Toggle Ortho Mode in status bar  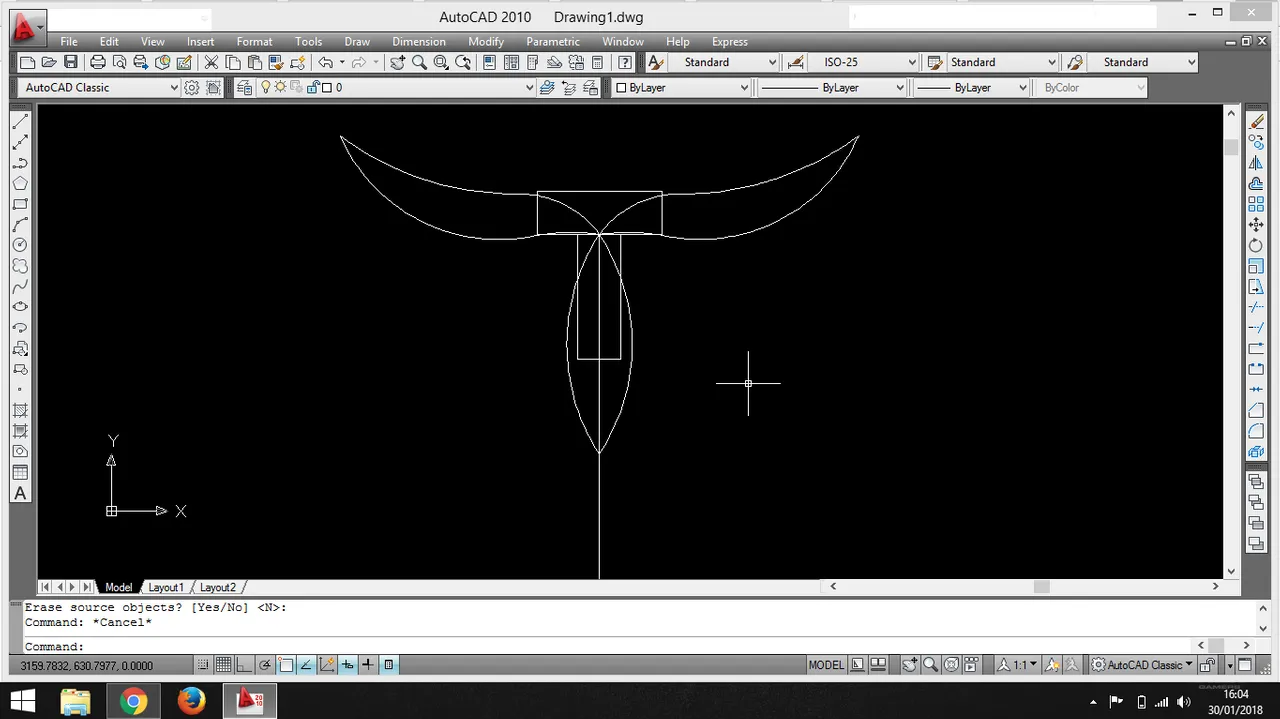click(244, 665)
